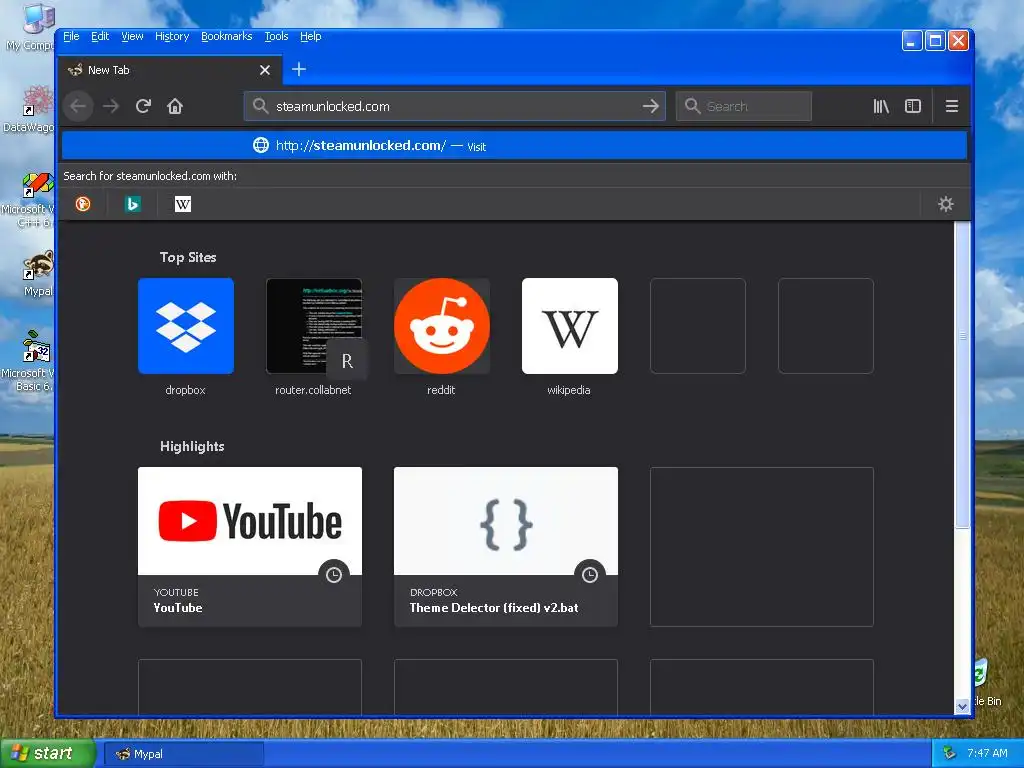
Task: Search with the Bing engine icon
Action: point(133,204)
